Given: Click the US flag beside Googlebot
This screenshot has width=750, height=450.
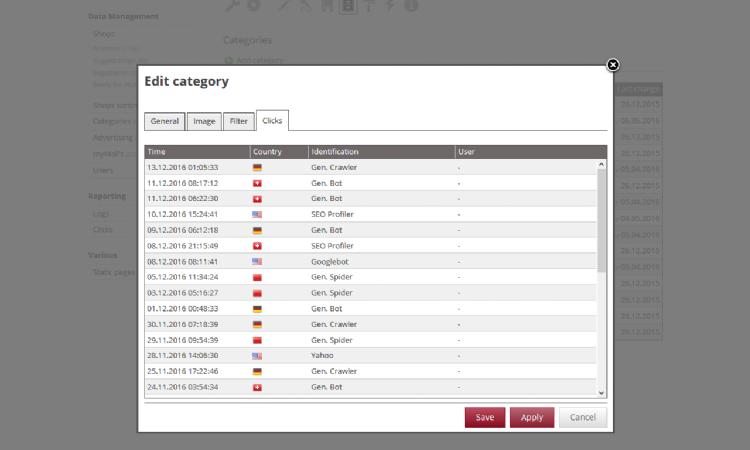Looking at the screenshot, I should [257, 261].
